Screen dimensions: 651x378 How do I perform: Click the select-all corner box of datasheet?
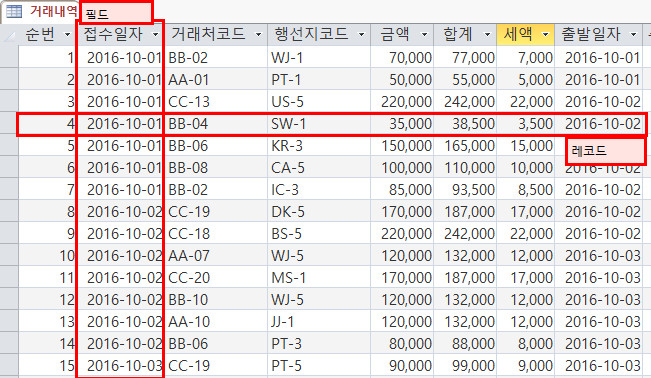[9, 35]
